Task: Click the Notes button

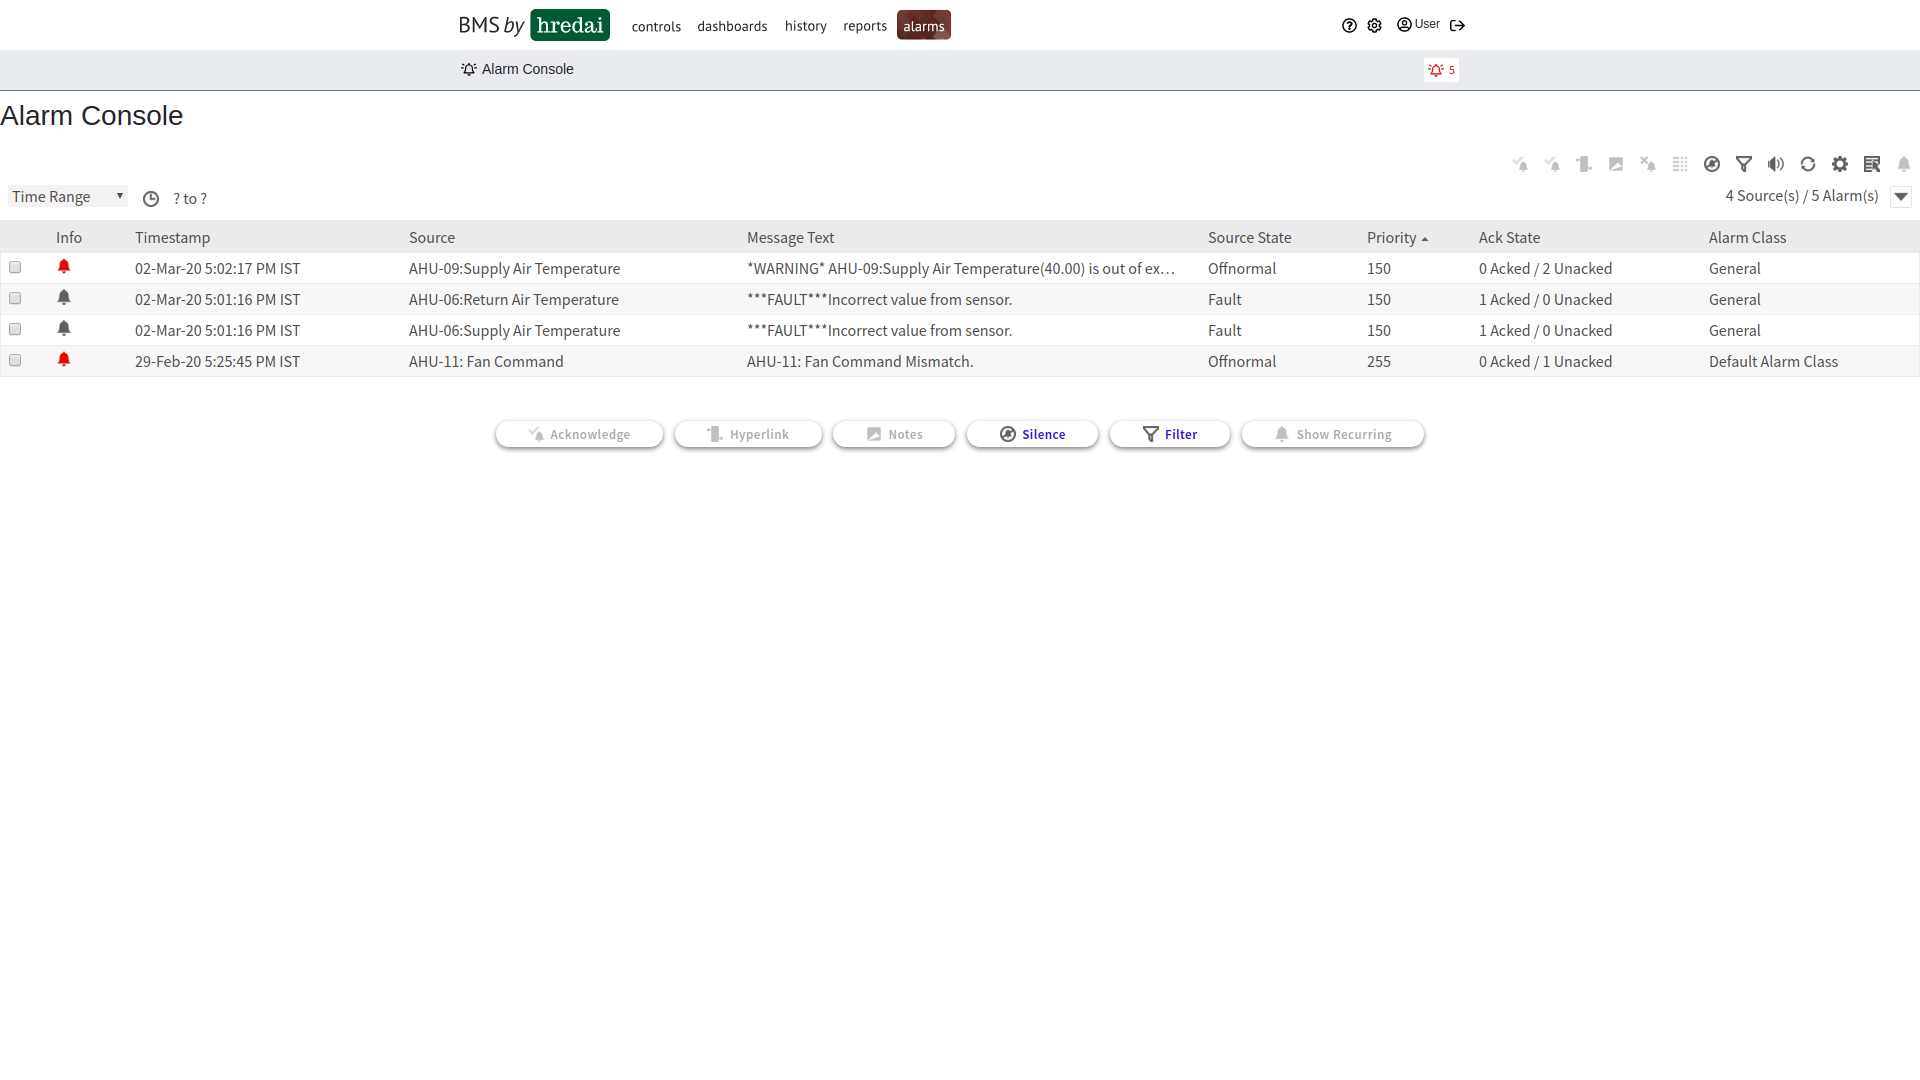Action: 894,434
